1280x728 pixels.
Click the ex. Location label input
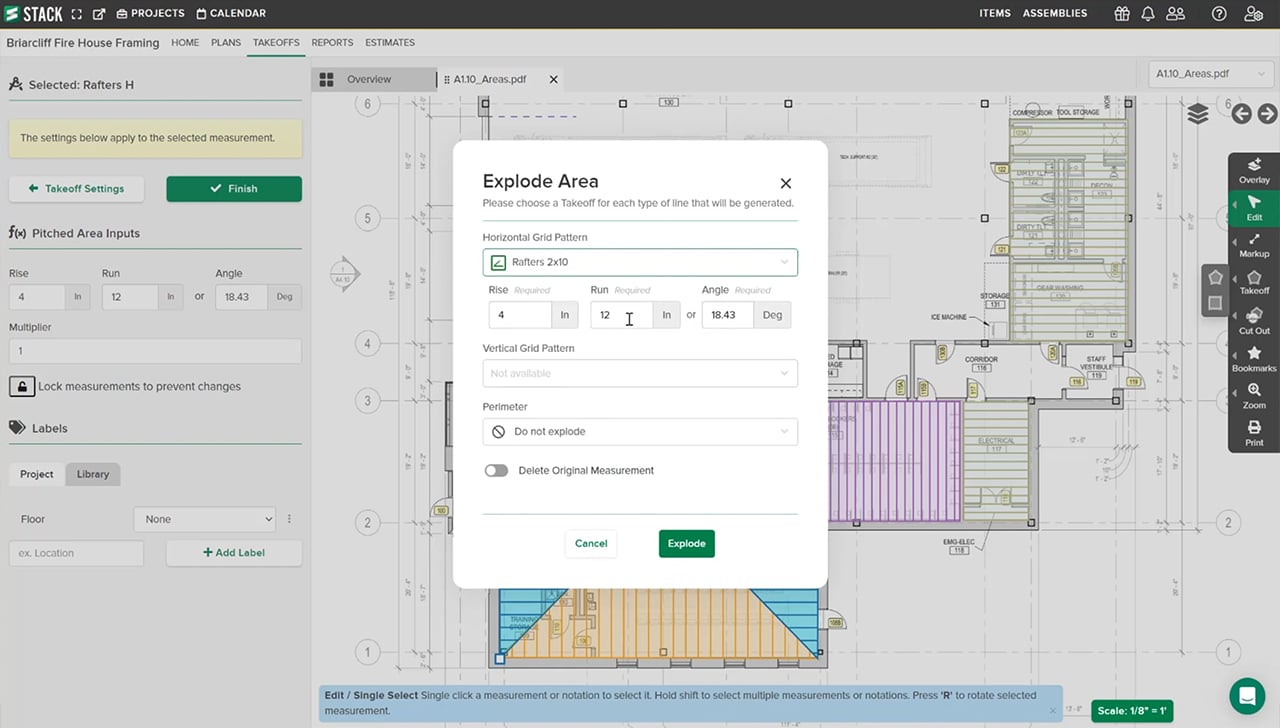pyautogui.click(x=76, y=553)
